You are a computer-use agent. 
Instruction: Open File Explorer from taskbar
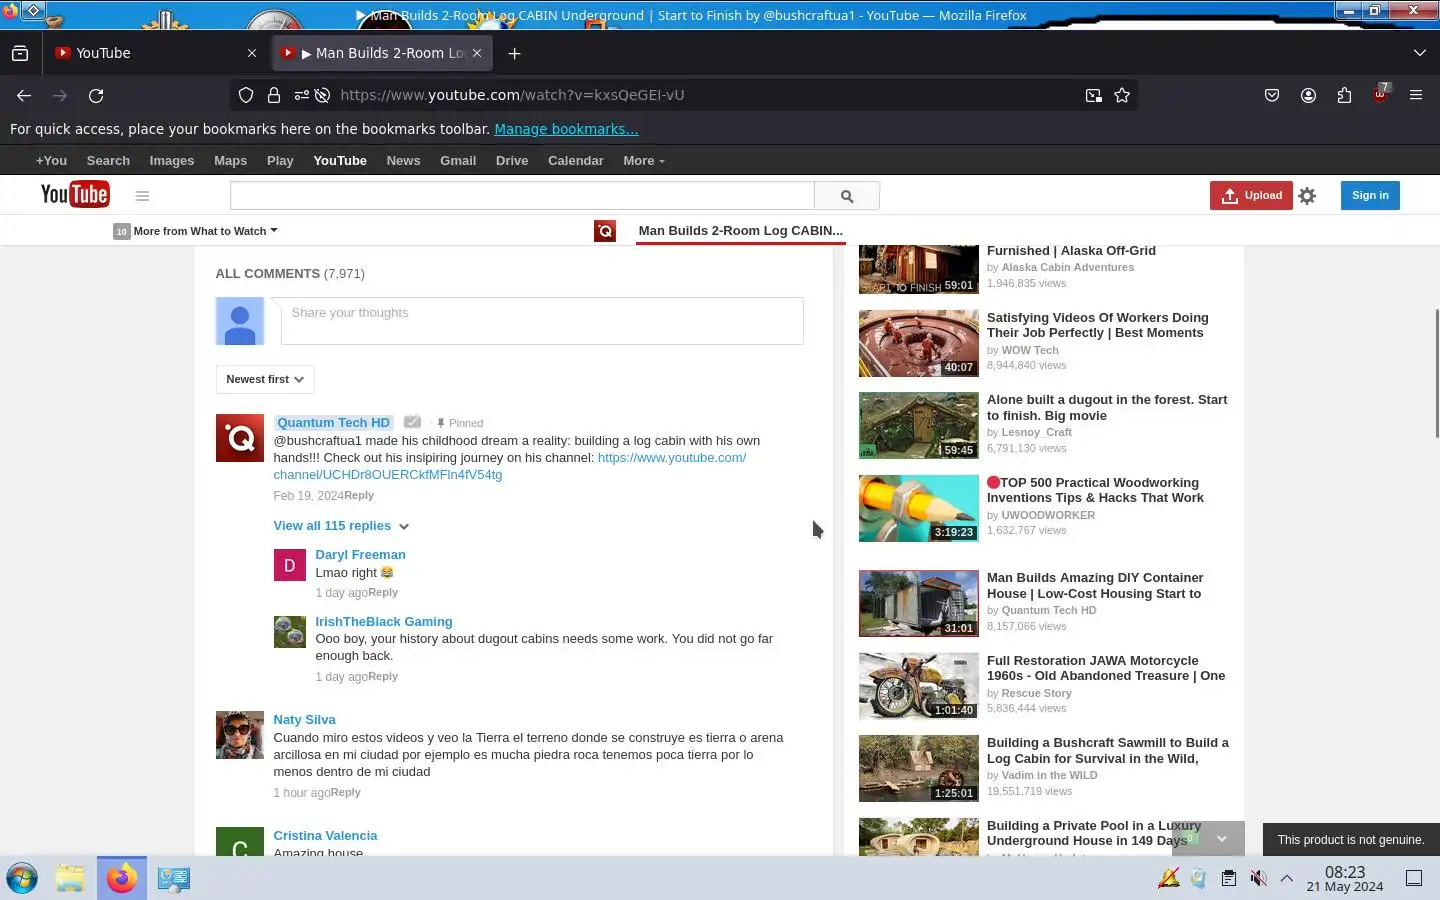[70, 878]
